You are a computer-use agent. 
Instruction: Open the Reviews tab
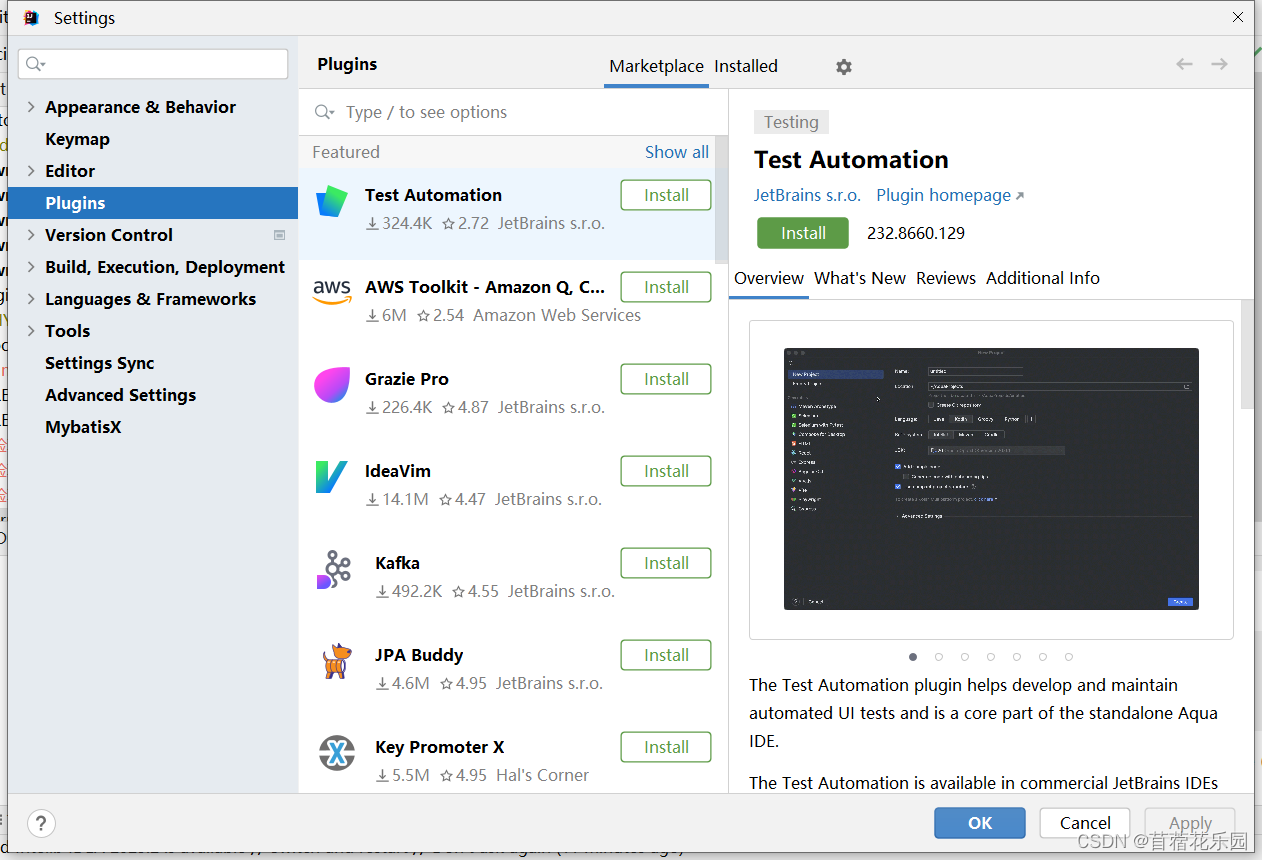946,278
